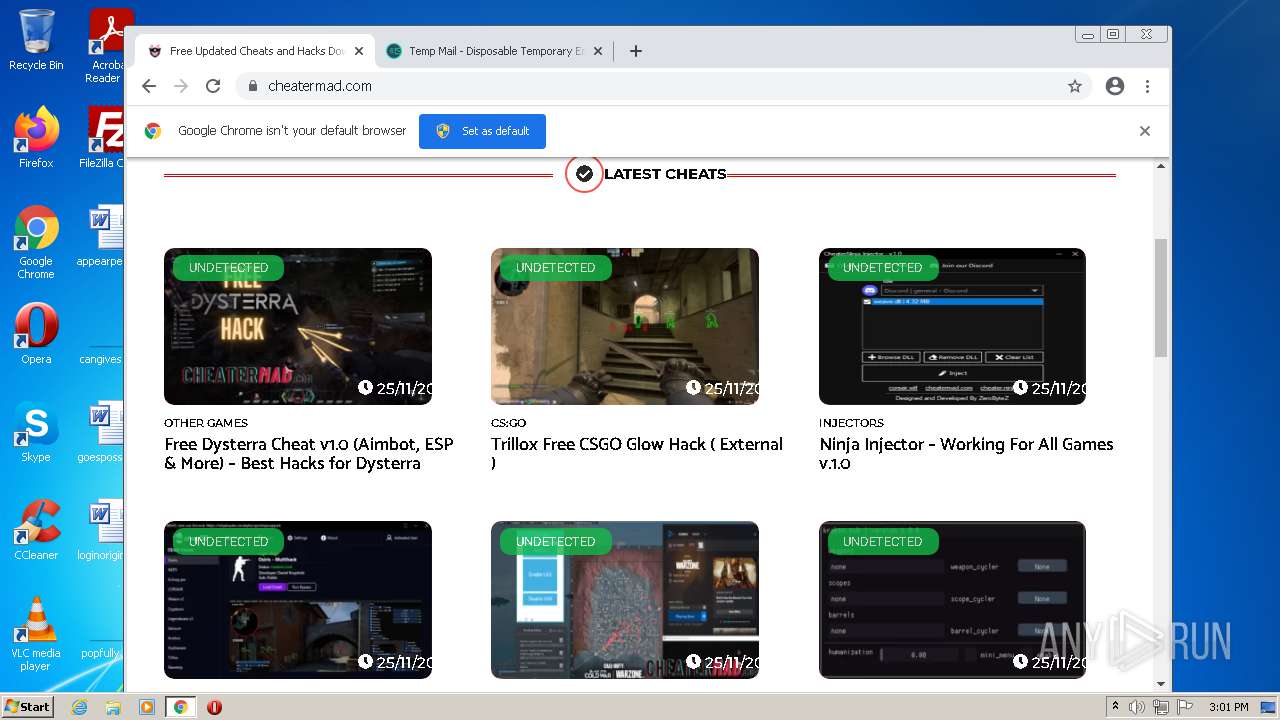Viewport: 1280px width, 720px height.
Task: Click the page scrollbar down arrow
Action: (x=1161, y=684)
